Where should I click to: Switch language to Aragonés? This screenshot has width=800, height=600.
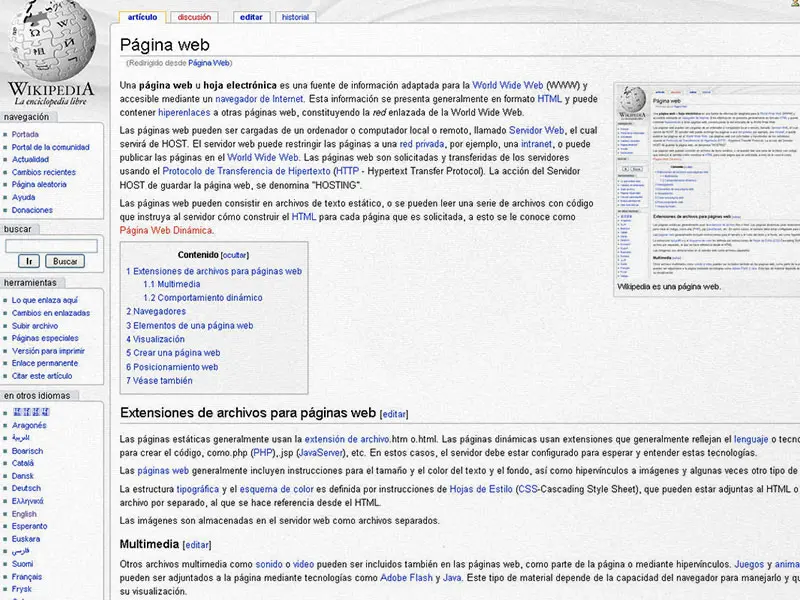[x=29, y=425]
